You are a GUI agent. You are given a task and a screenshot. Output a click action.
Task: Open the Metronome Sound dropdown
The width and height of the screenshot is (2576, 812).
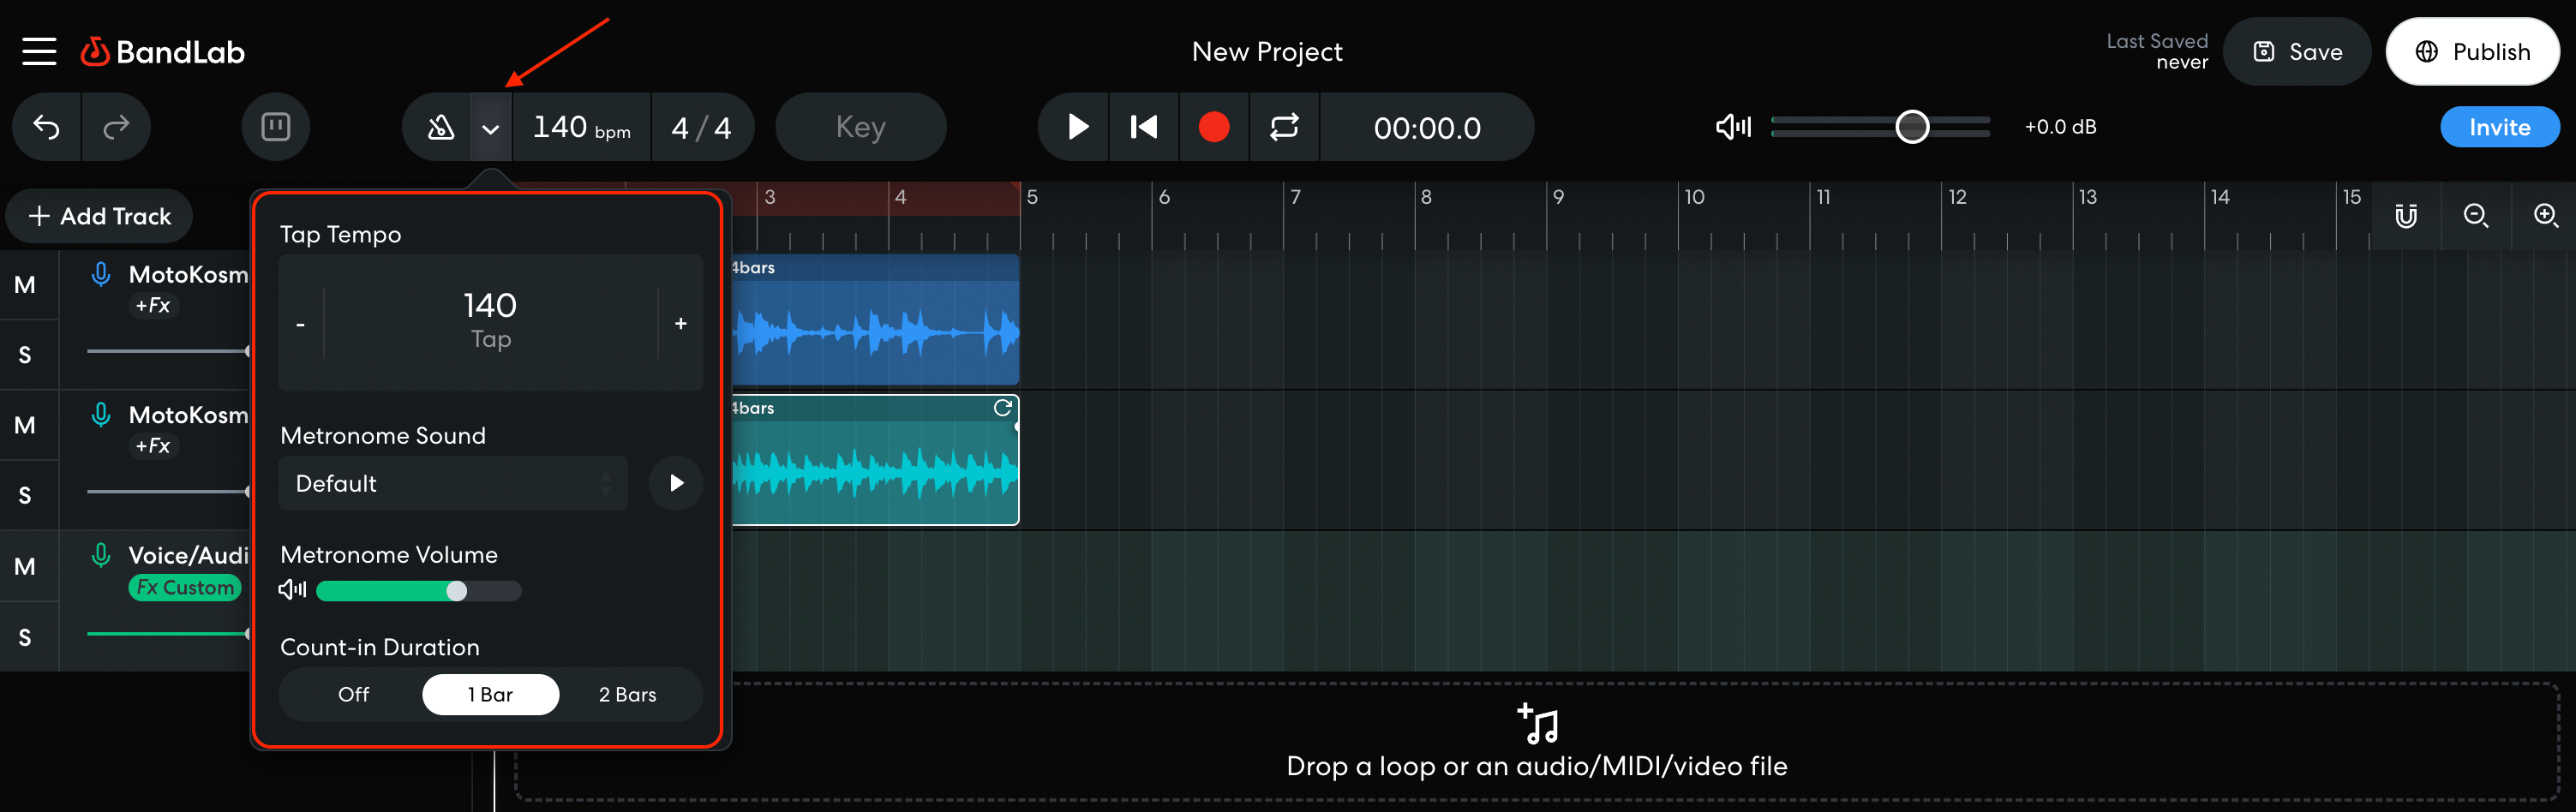pyautogui.click(x=452, y=483)
